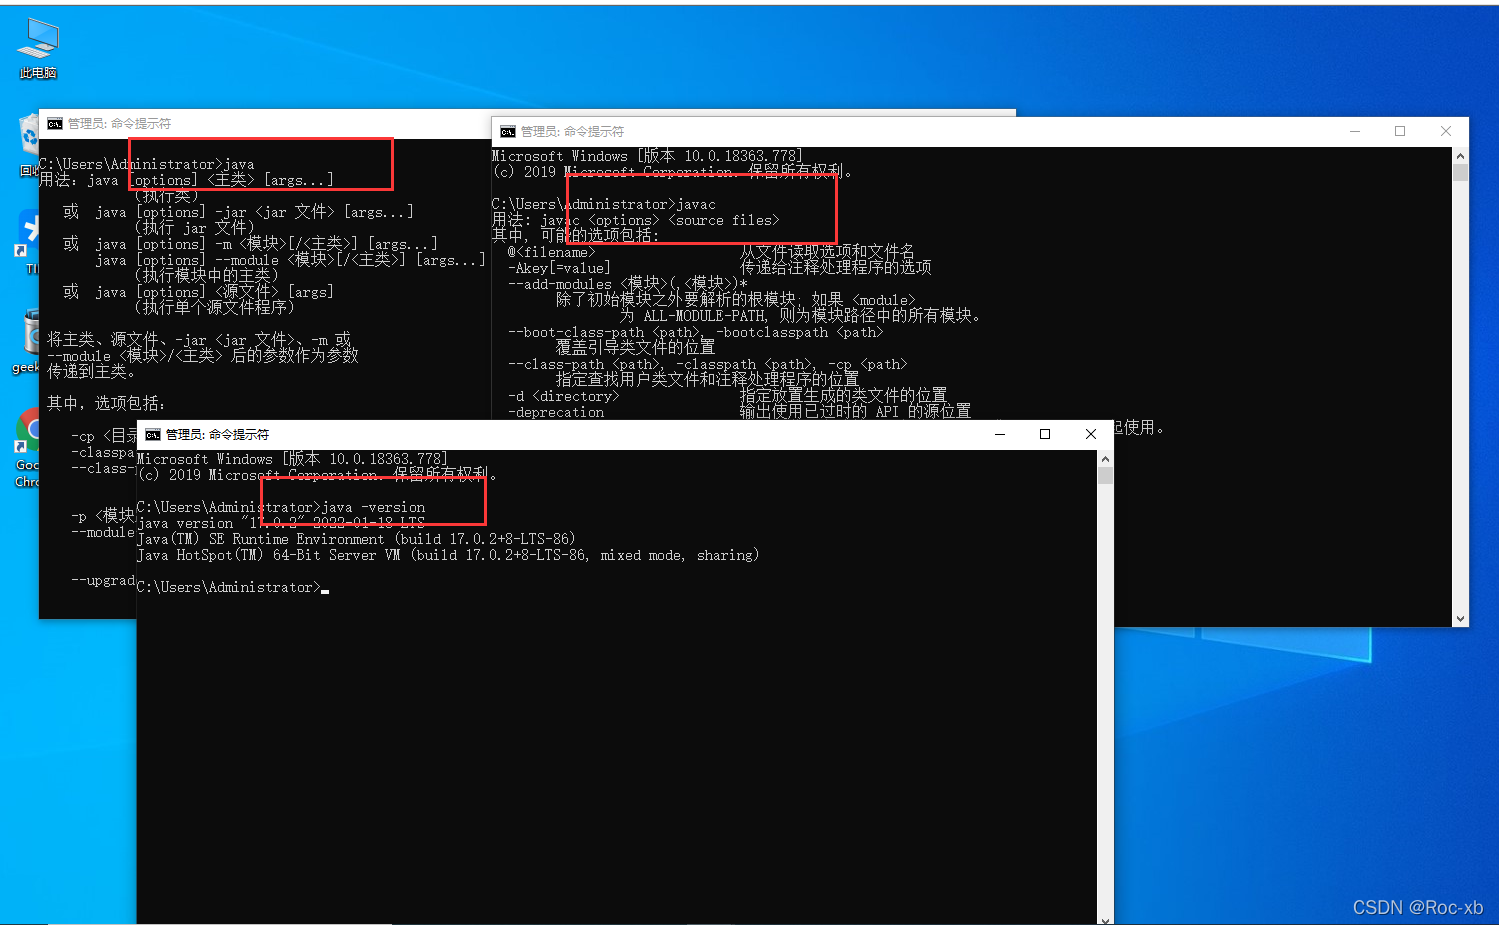This screenshot has width=1499, height=925.
Task: Click title text of java usage window
Action: click(119, 124)
